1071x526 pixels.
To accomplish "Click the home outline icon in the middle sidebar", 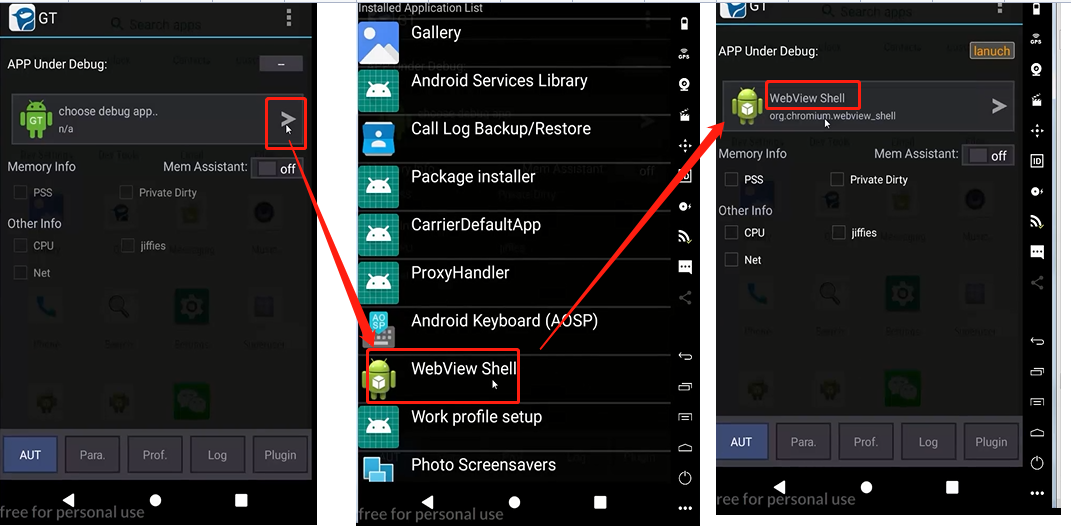I will point(685,447).
